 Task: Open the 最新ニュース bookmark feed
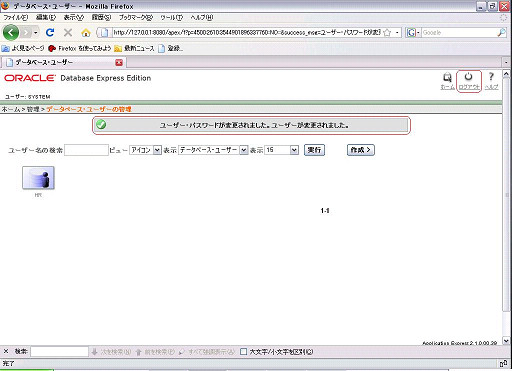click(x=134, y=48)
